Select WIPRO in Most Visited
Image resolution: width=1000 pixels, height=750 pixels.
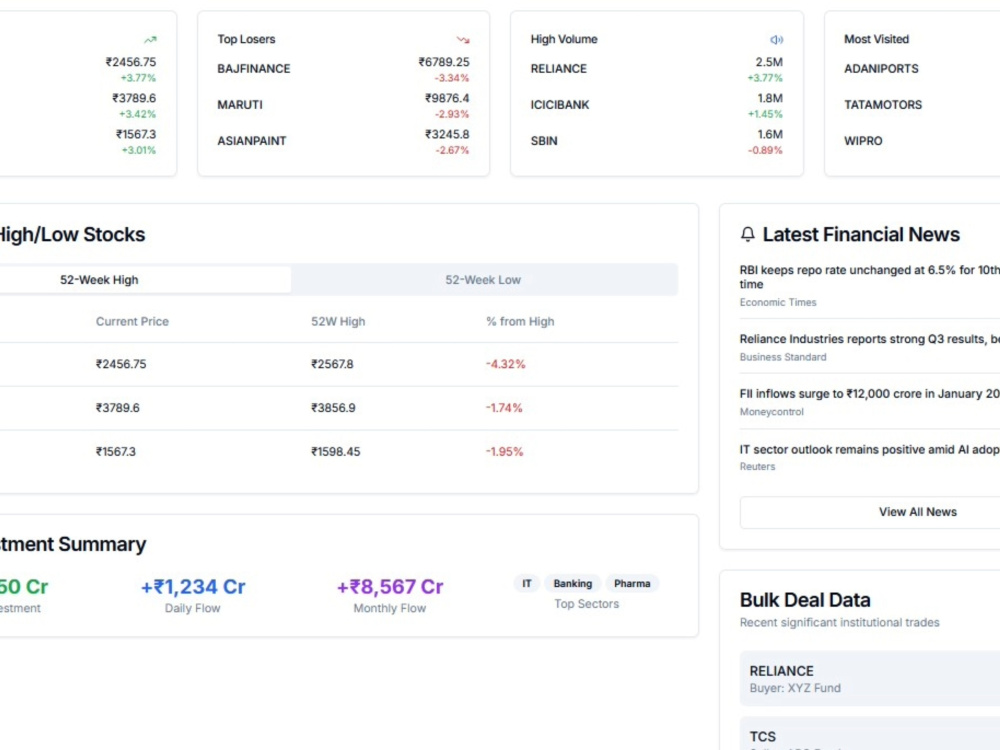tap(864, 141)
